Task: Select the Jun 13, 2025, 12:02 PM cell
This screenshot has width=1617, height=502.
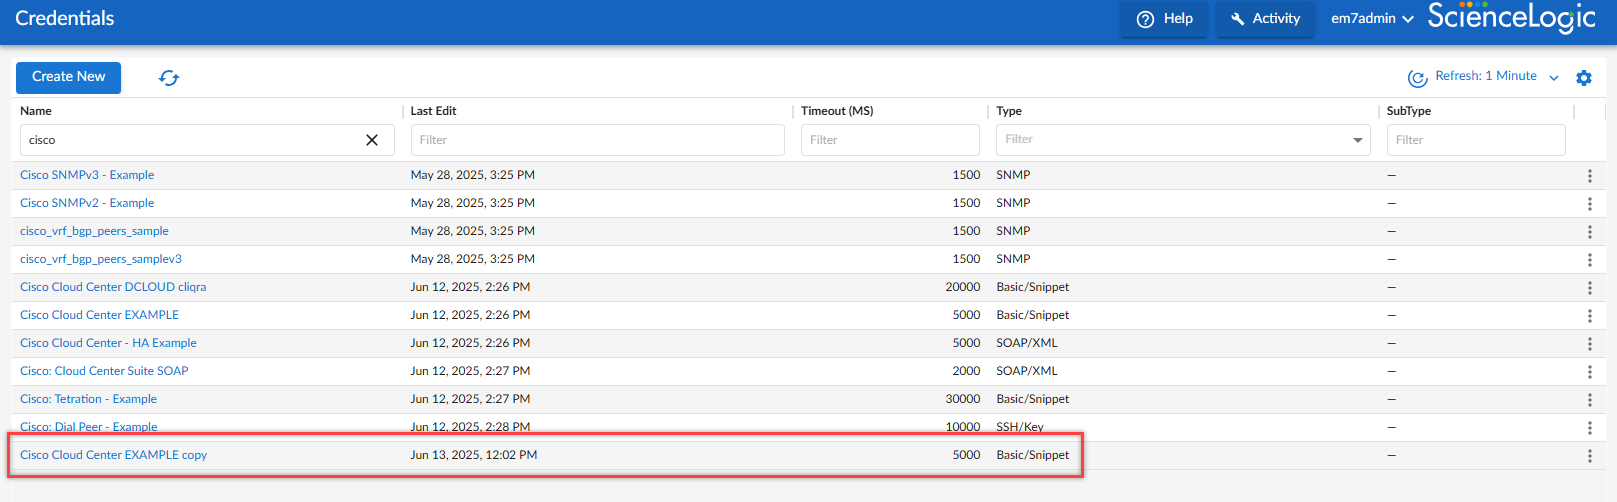Action: 474,455
